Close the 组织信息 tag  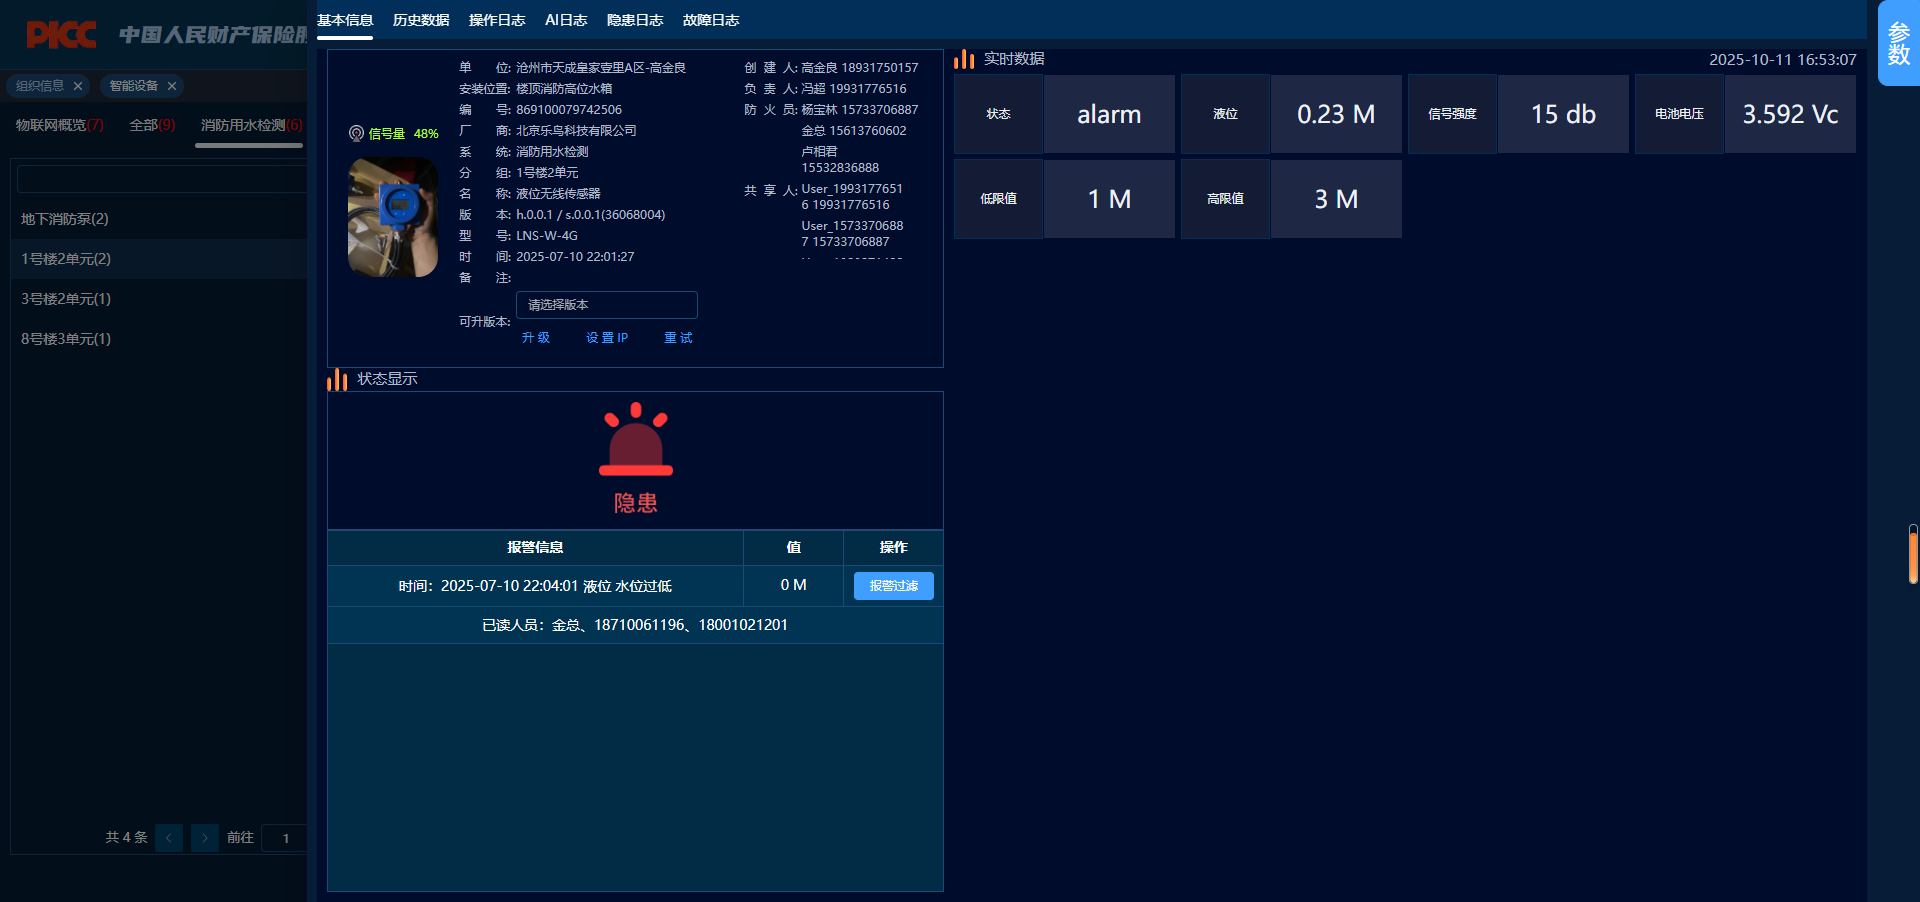78,86
